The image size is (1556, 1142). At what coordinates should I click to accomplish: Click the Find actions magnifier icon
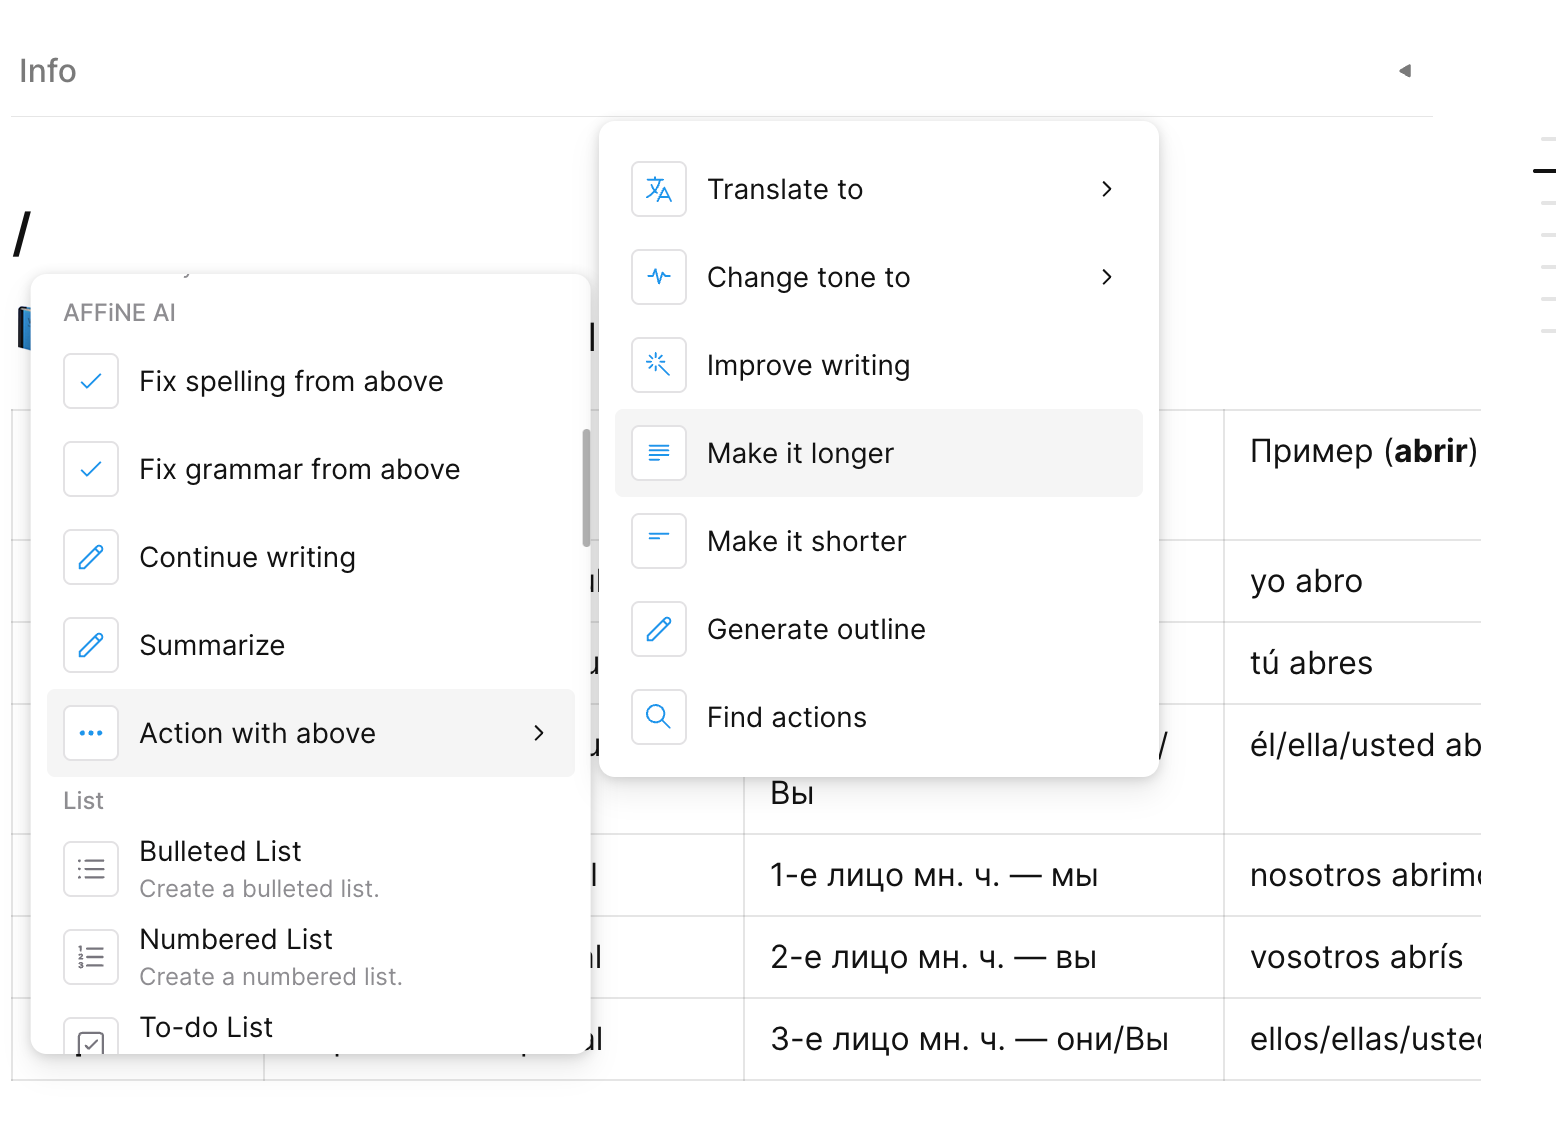tap(659, 717)
